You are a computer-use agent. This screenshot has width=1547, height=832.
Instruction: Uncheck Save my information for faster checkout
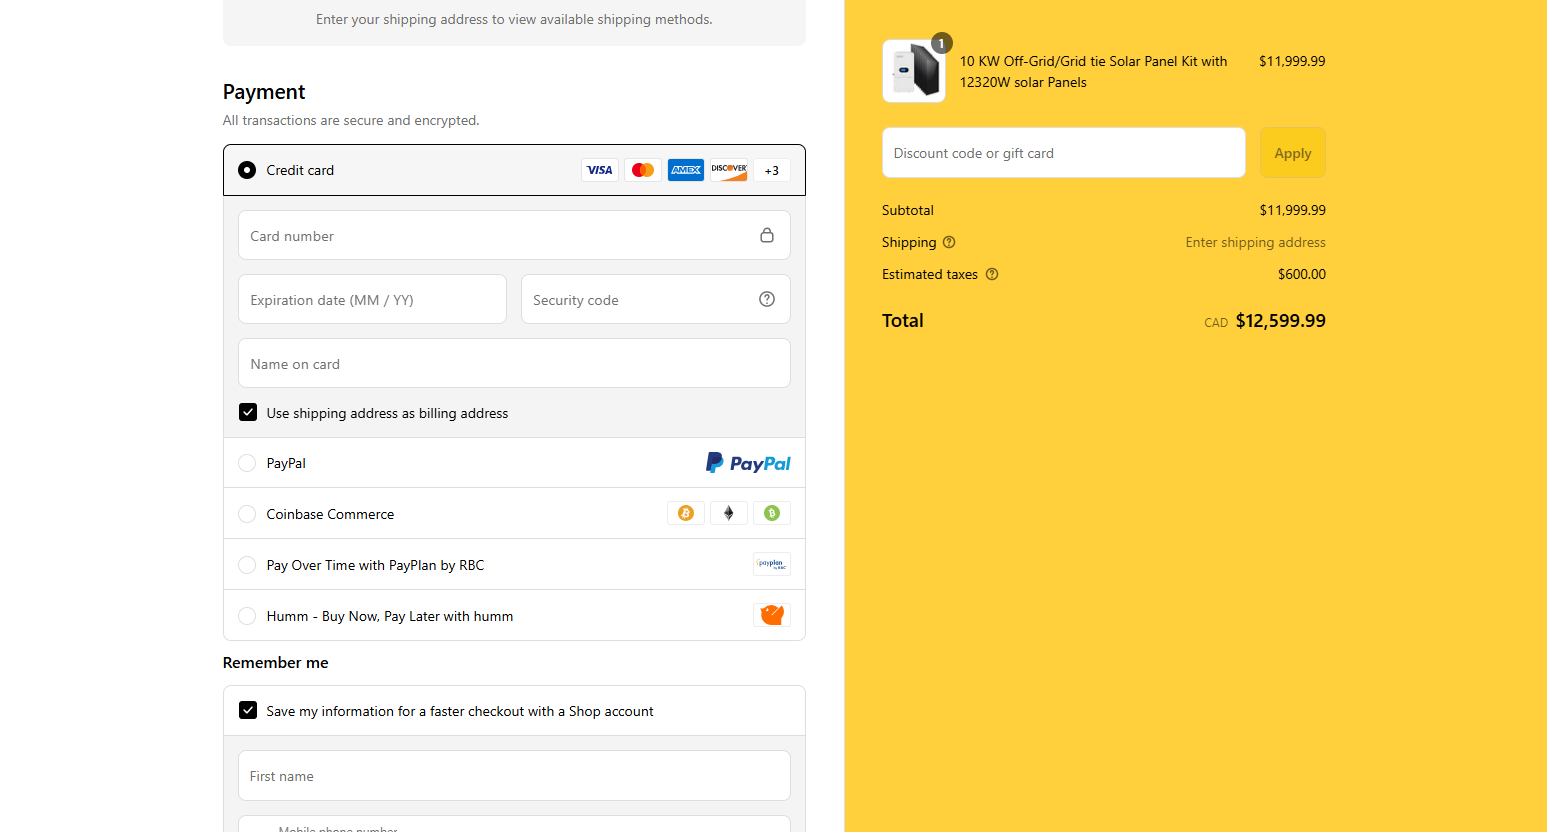pyautogui.click(x=248, y=710)
